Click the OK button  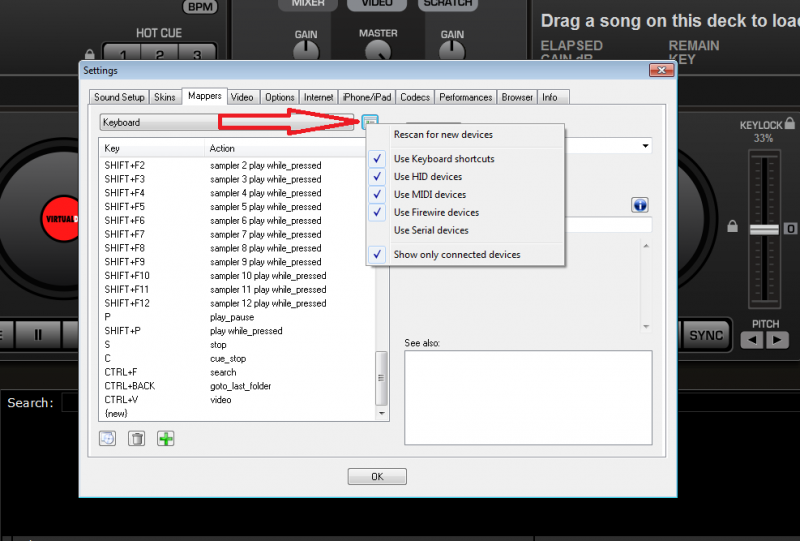coord(377,476)
